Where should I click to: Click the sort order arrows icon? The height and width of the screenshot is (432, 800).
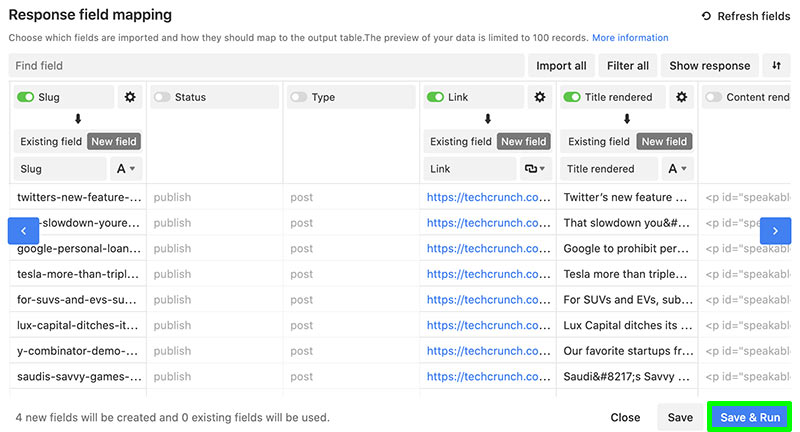tap(776, 65)
